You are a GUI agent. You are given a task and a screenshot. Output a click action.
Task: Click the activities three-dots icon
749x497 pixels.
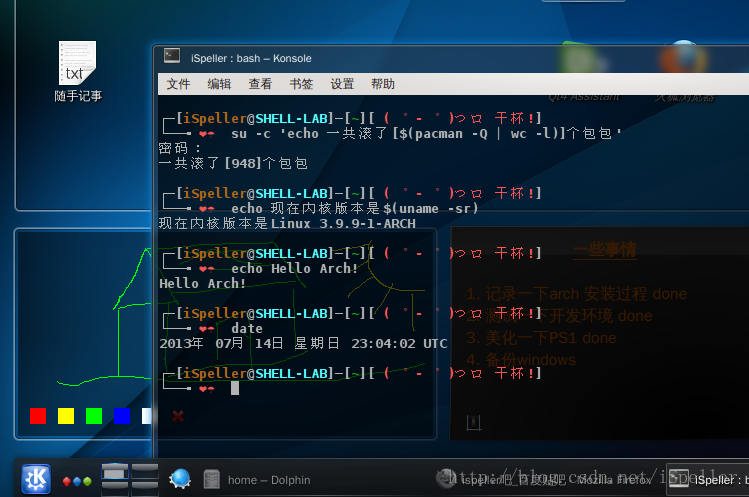click(77, 481)
